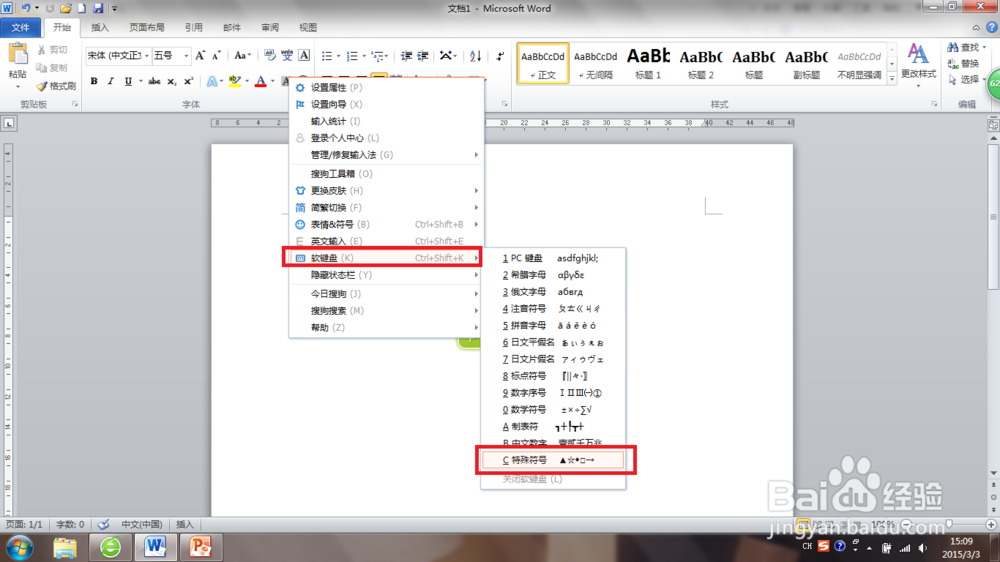Viewport: 1000px width, 562px height.
Task: Select the Format Painter brush
Action: point(42,85)
